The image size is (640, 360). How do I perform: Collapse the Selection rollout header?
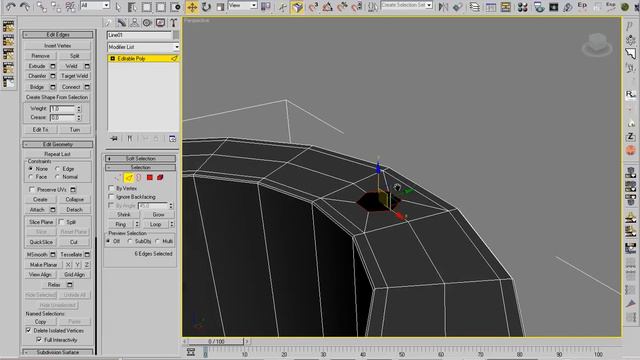pyautogui.click(x=140, y=167)
